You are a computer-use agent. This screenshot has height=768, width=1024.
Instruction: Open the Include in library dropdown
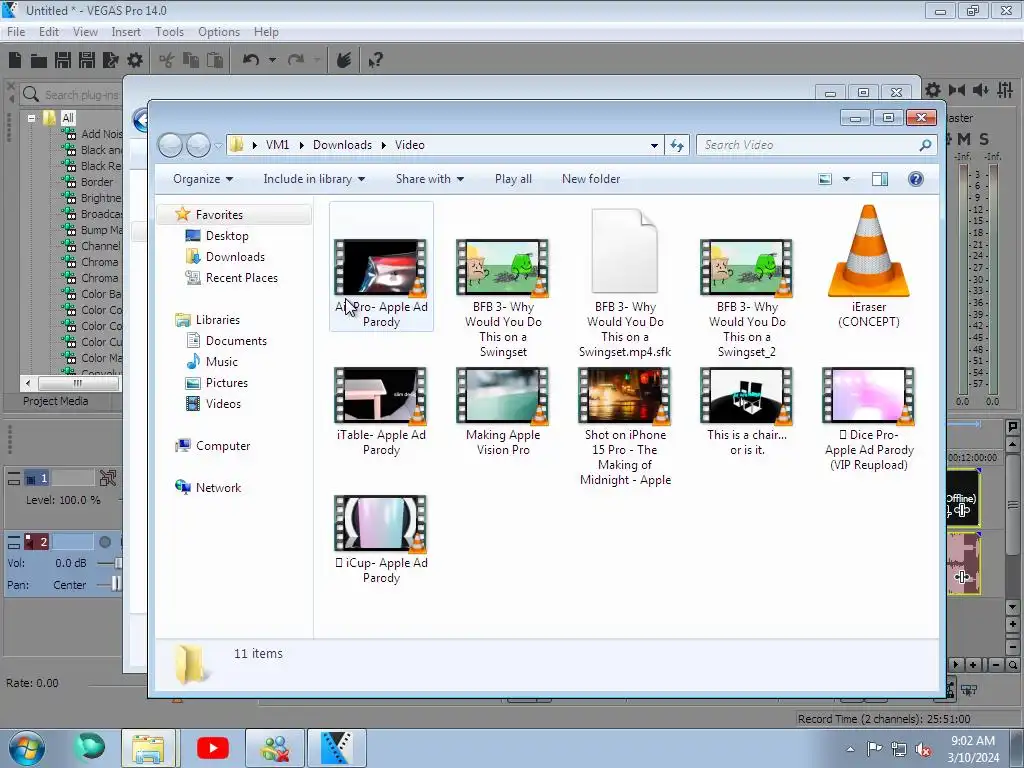(x=313, y=179)
